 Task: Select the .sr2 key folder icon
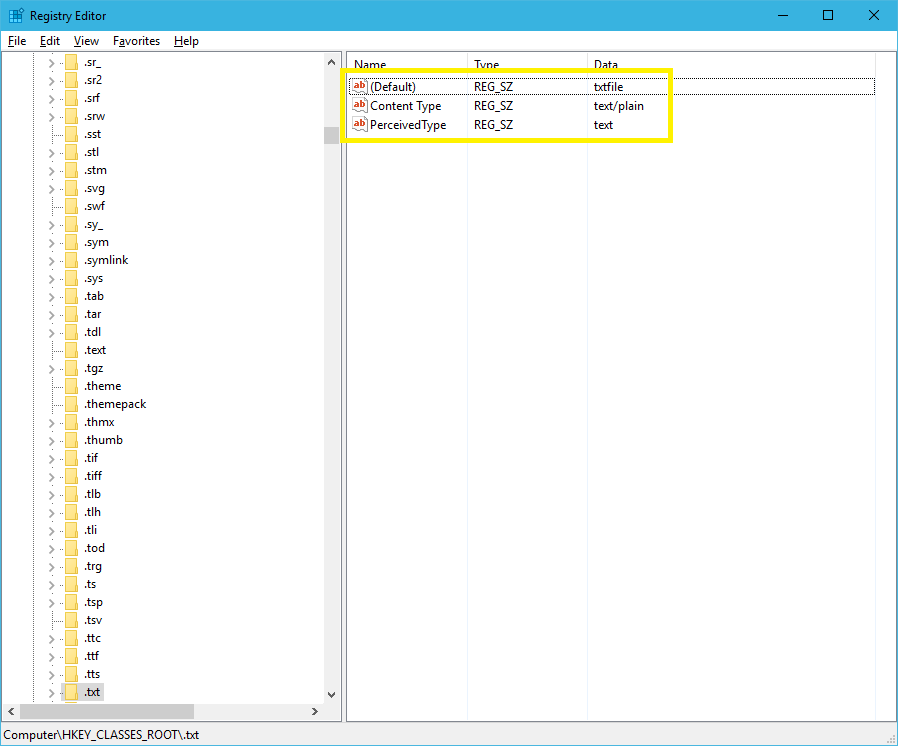(72, 80)
